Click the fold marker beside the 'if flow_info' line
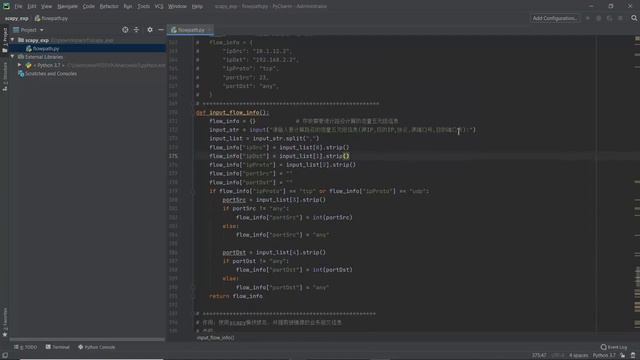 pyautogui.click(x=193, y=191)
